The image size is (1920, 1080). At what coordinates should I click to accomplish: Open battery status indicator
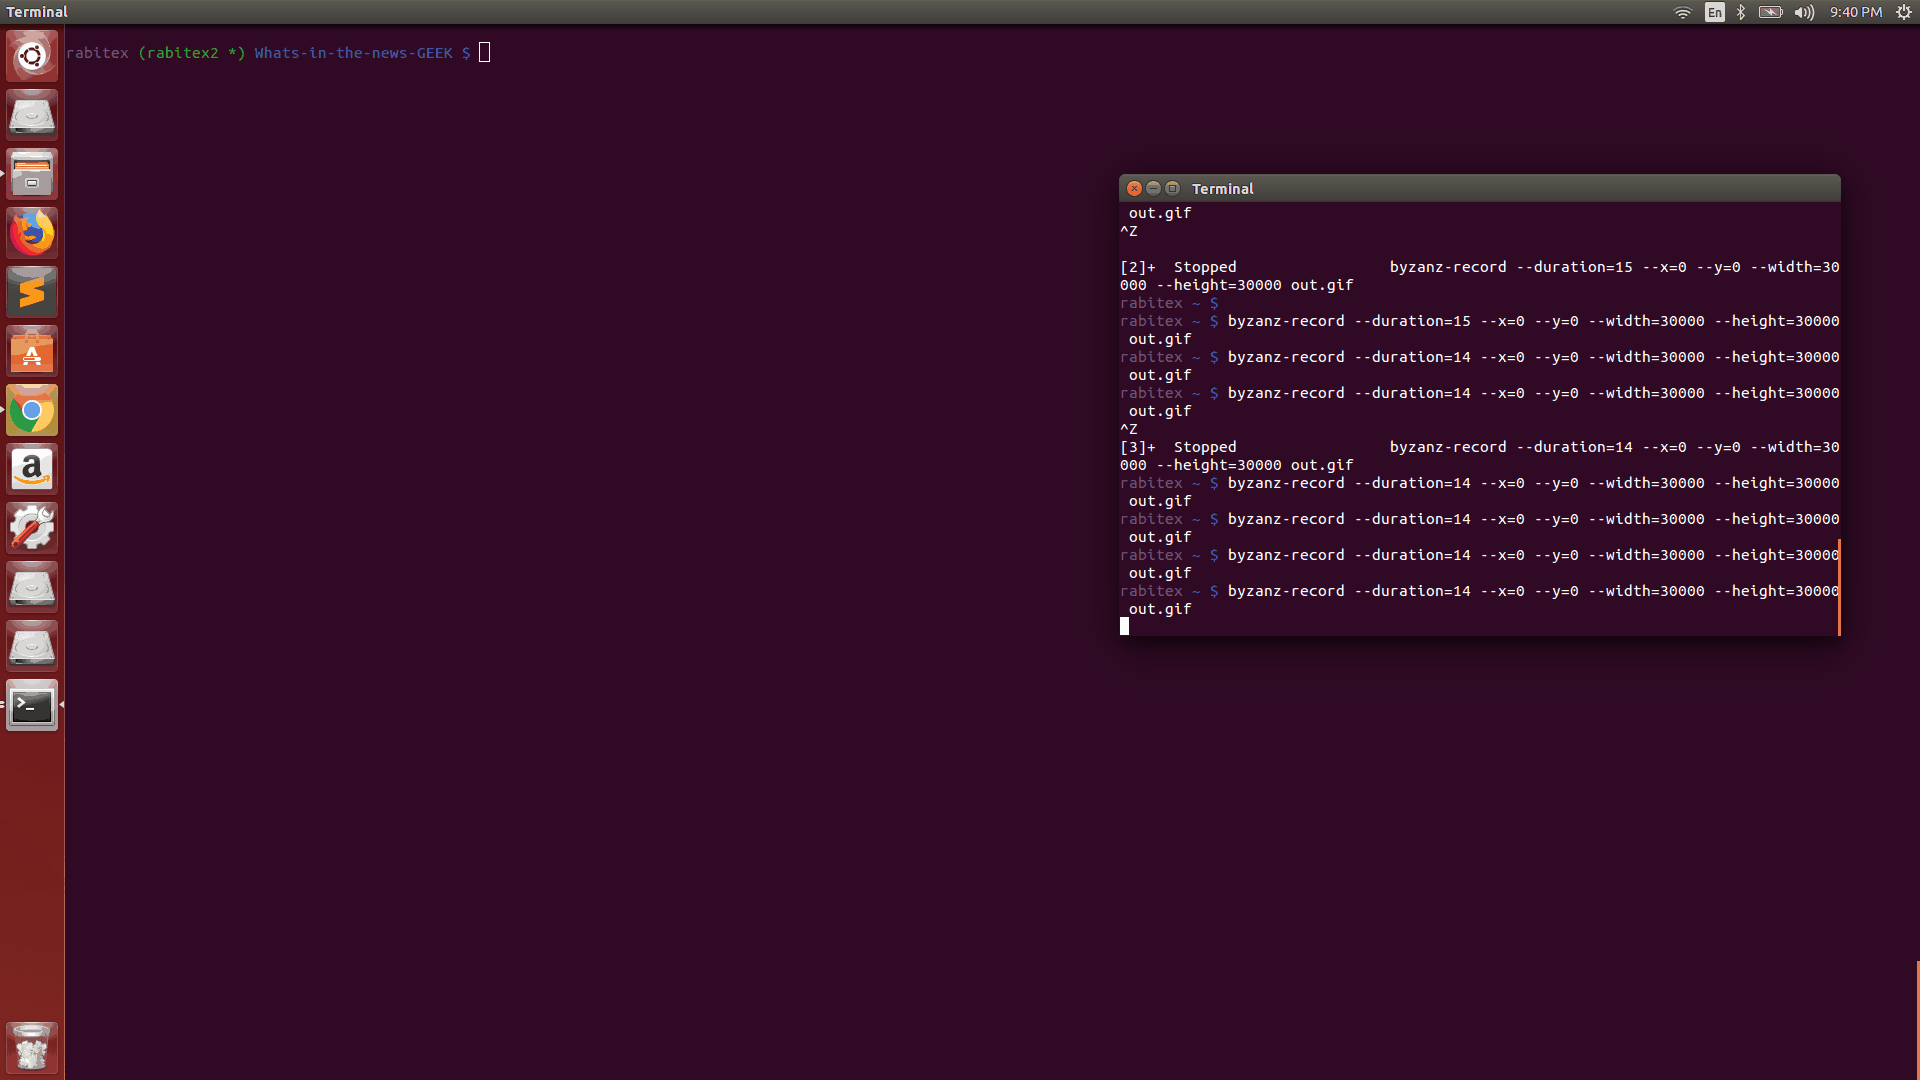coord(1770,12)
